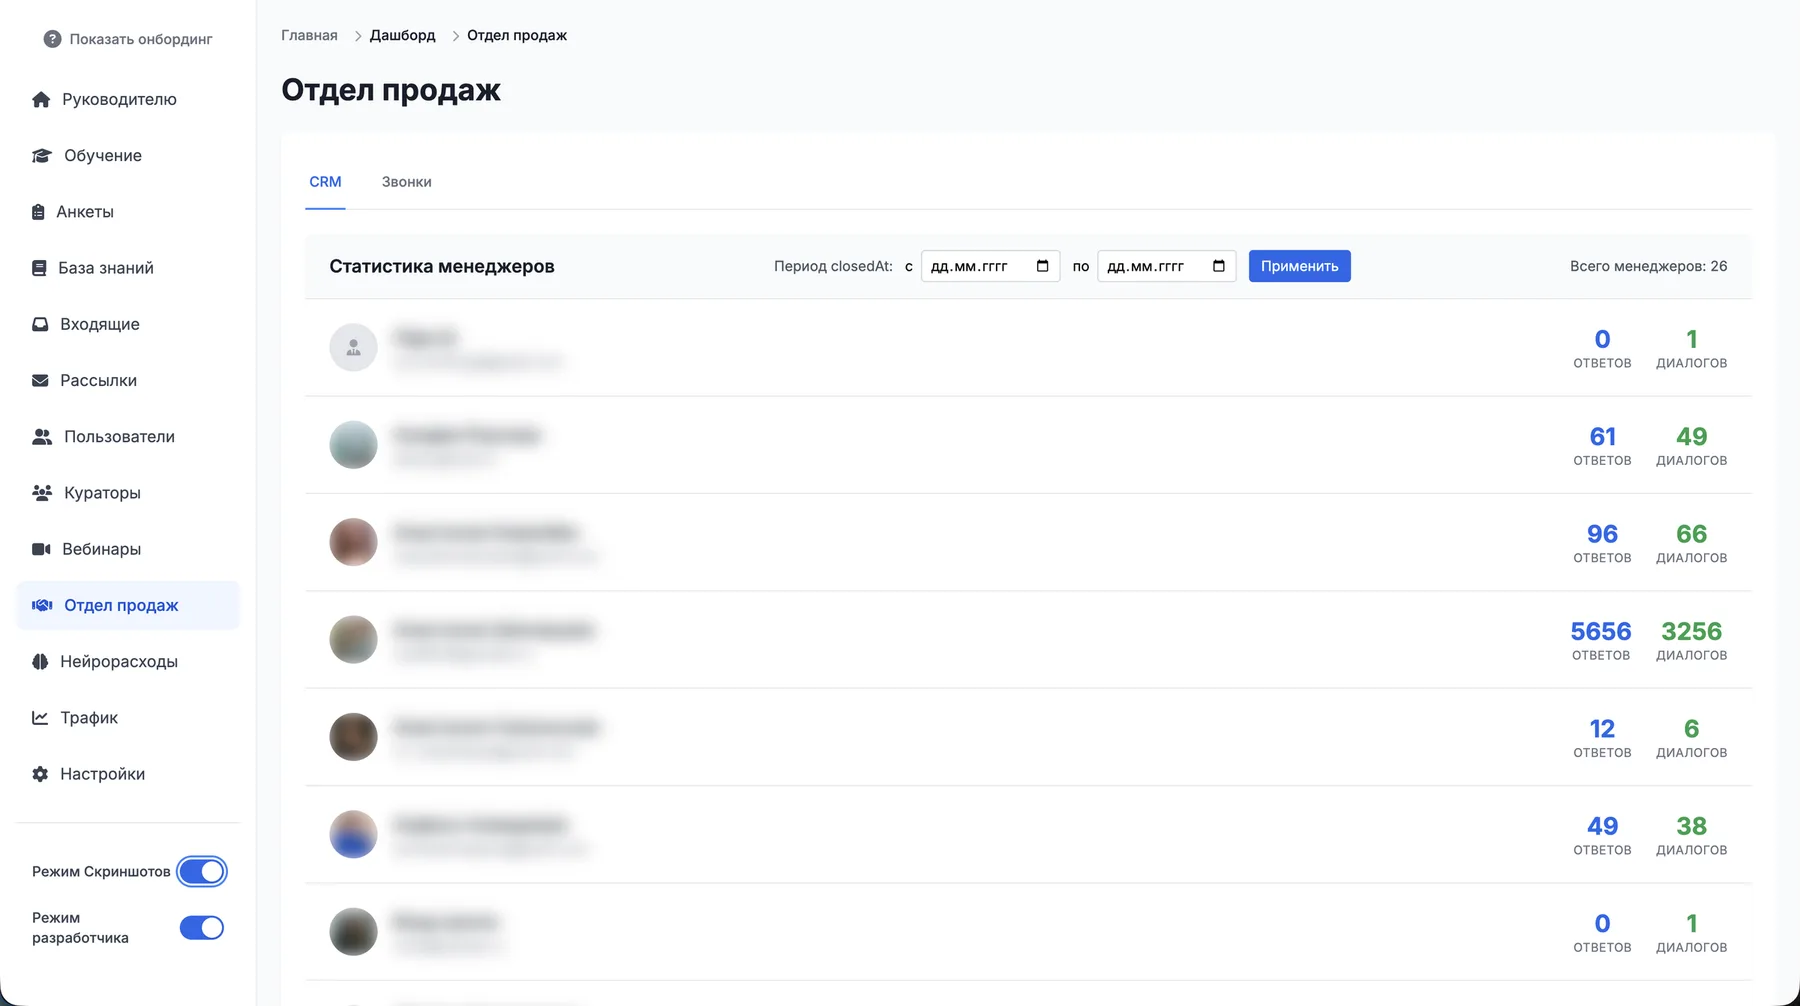This screenshot has width=1800, height=1006.
Task: Switch to the Звонки tab
Action: 407,182
